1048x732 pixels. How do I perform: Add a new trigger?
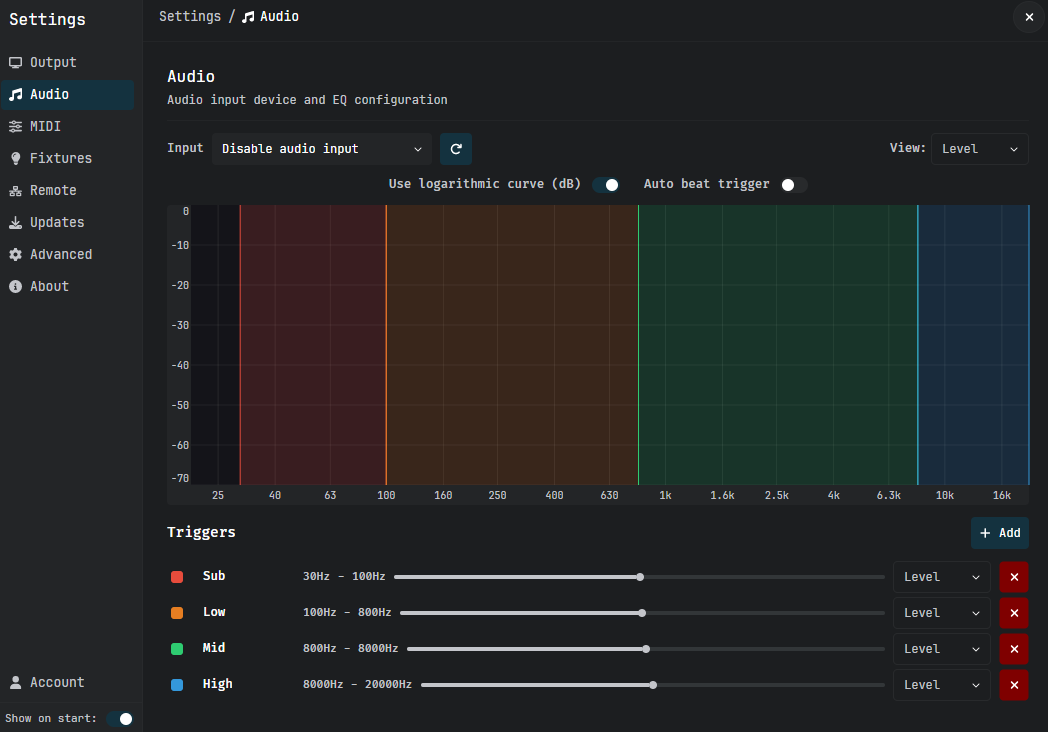[999, 533]
